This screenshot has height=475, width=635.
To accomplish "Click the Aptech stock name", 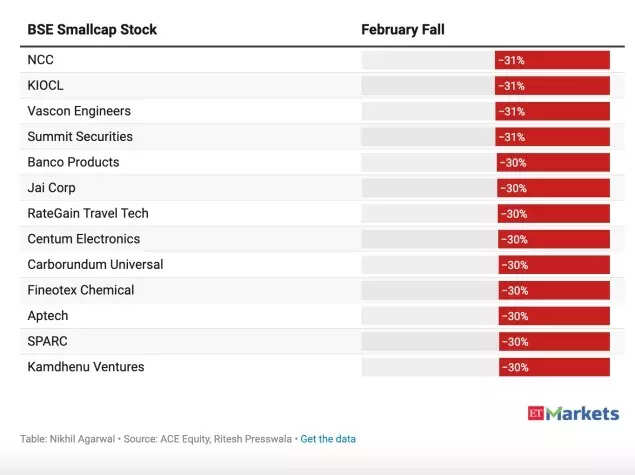I will click(48, 316).
